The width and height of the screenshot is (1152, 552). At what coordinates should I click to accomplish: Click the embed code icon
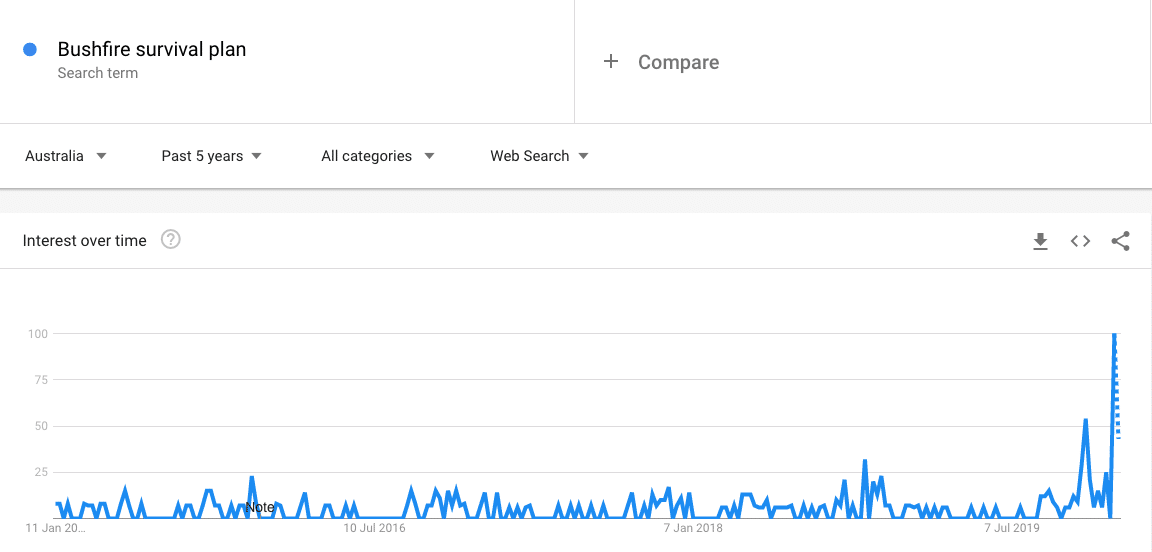click(x=1080, y=241)
